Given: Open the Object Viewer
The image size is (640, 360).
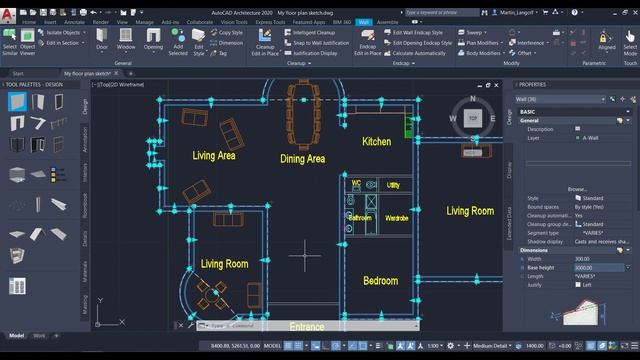Looking at the screenshot, I should [x=27, y=42].
